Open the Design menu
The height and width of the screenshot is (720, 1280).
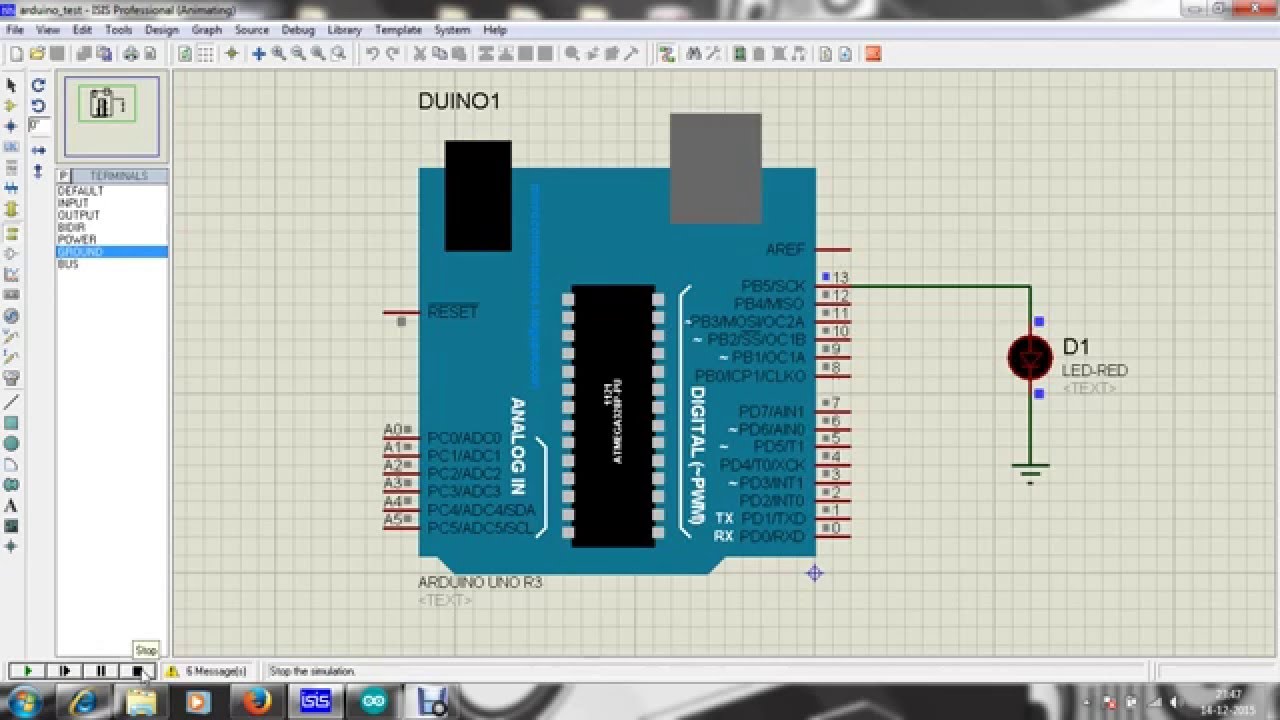[161, 30]
